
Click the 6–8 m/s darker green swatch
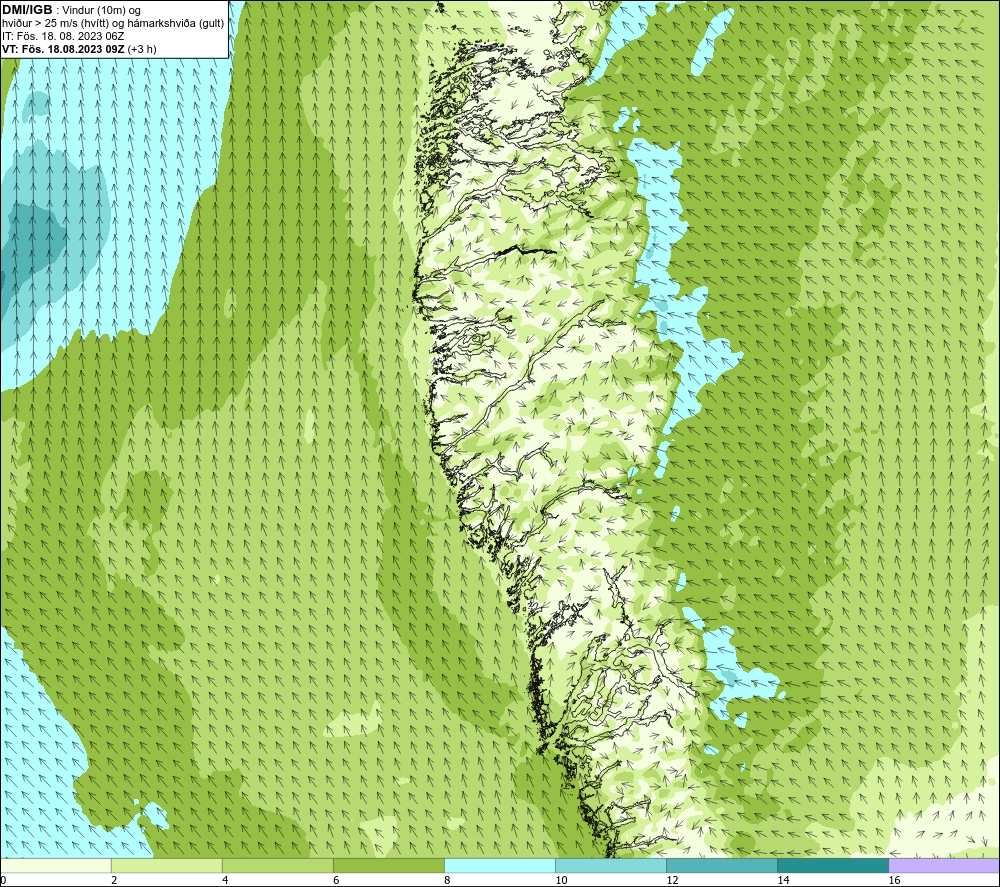[389, 865]
